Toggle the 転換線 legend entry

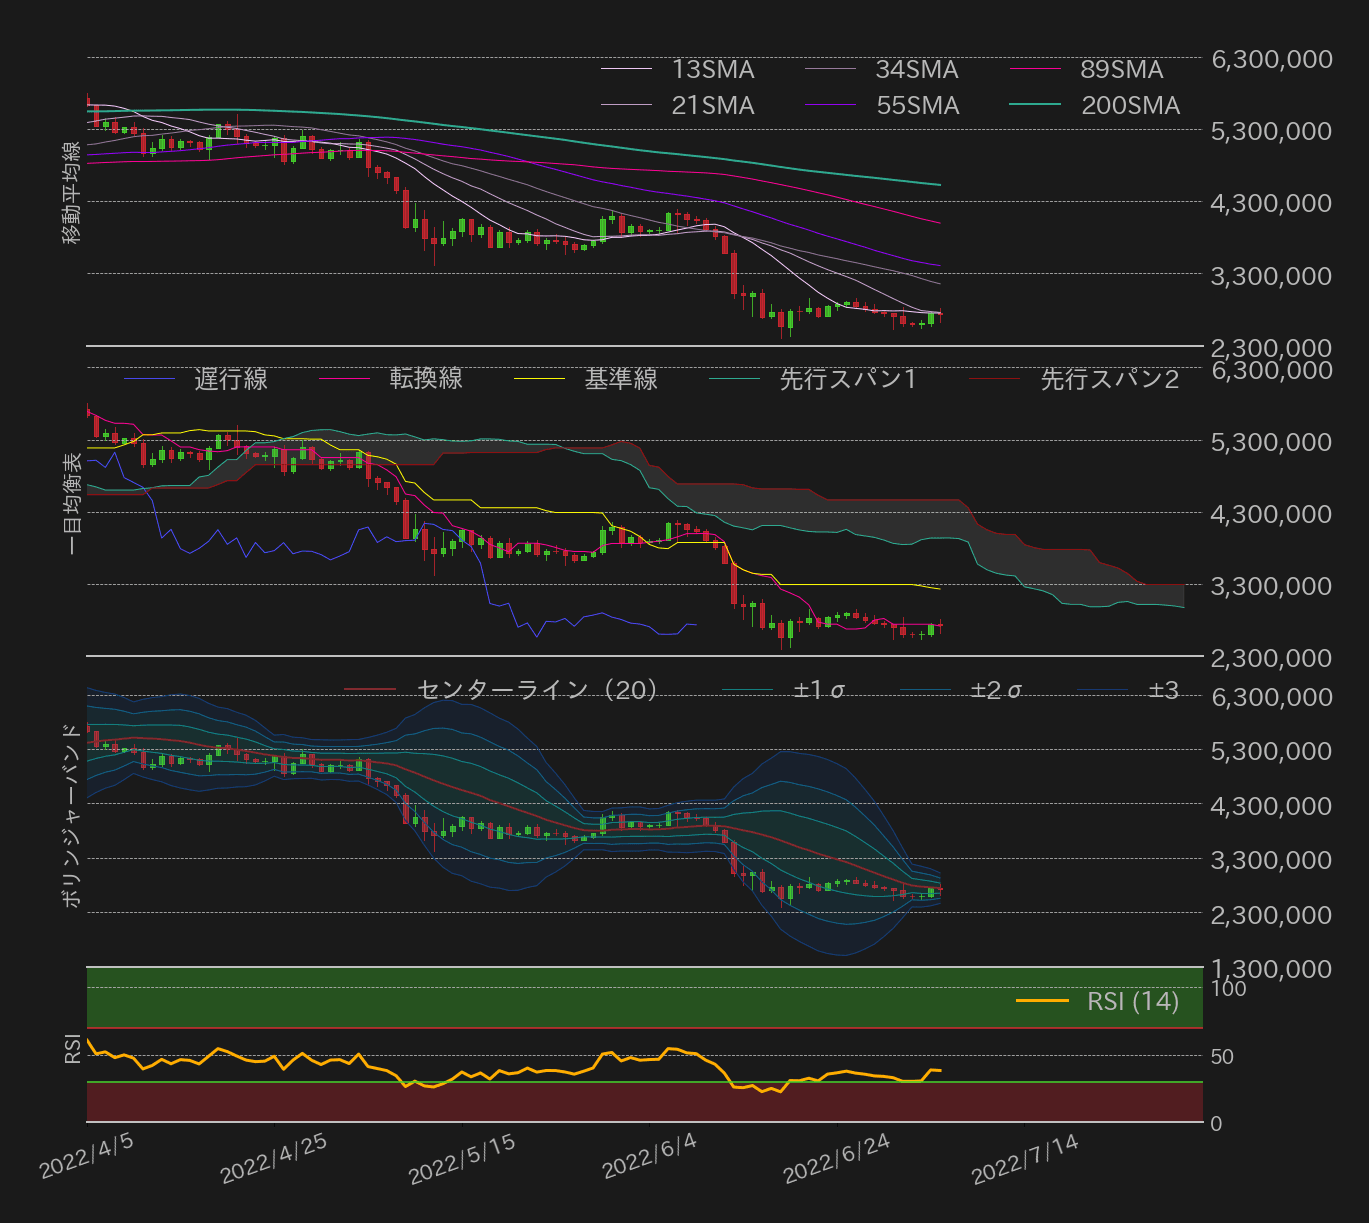click(424, 380)
